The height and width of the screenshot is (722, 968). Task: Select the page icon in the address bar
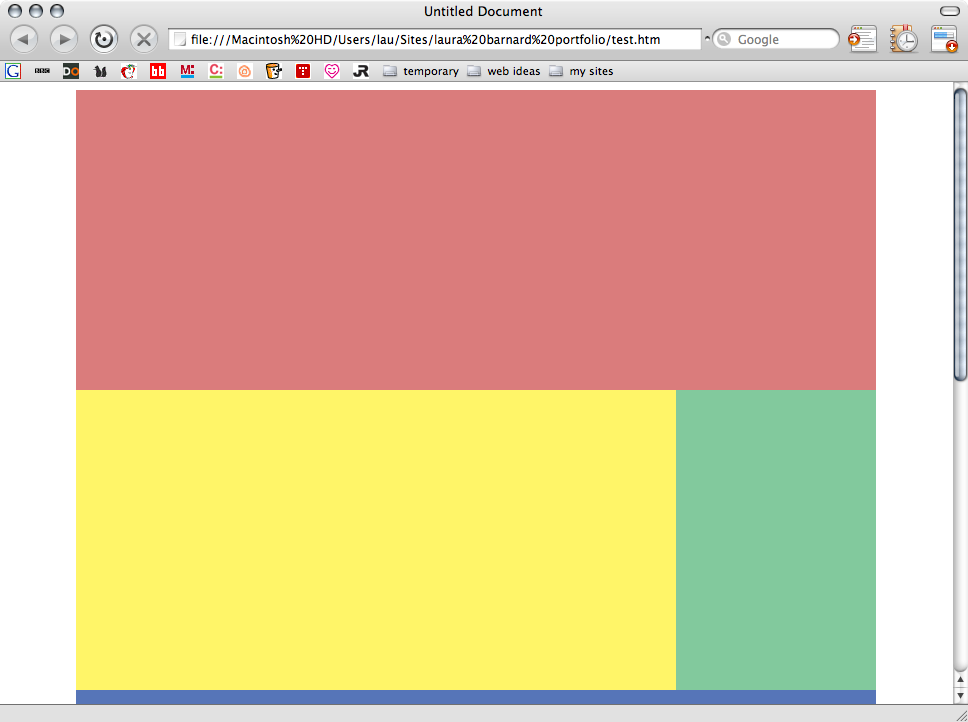point(180,39)
